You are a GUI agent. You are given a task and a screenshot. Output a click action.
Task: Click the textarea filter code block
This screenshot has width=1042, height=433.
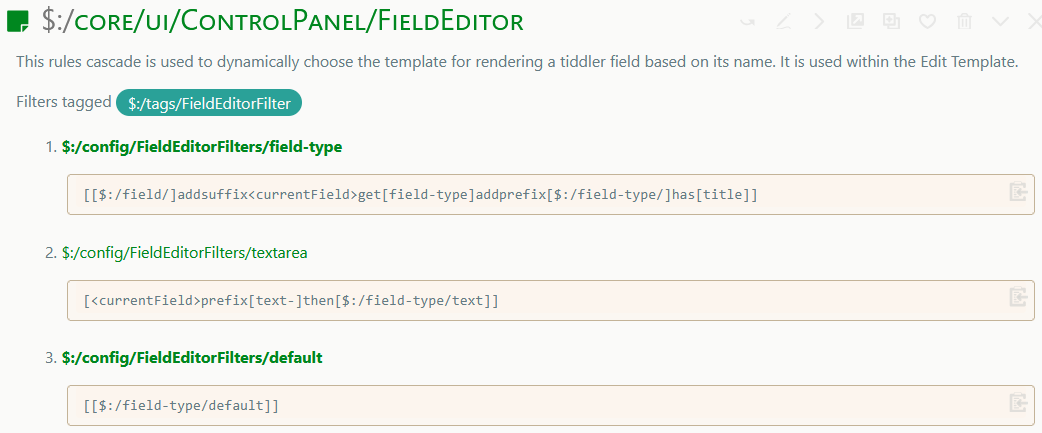click(x=291, y=299)
